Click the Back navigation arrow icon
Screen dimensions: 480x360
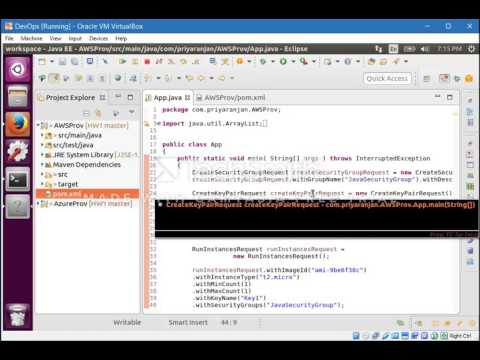pos(201,78)
